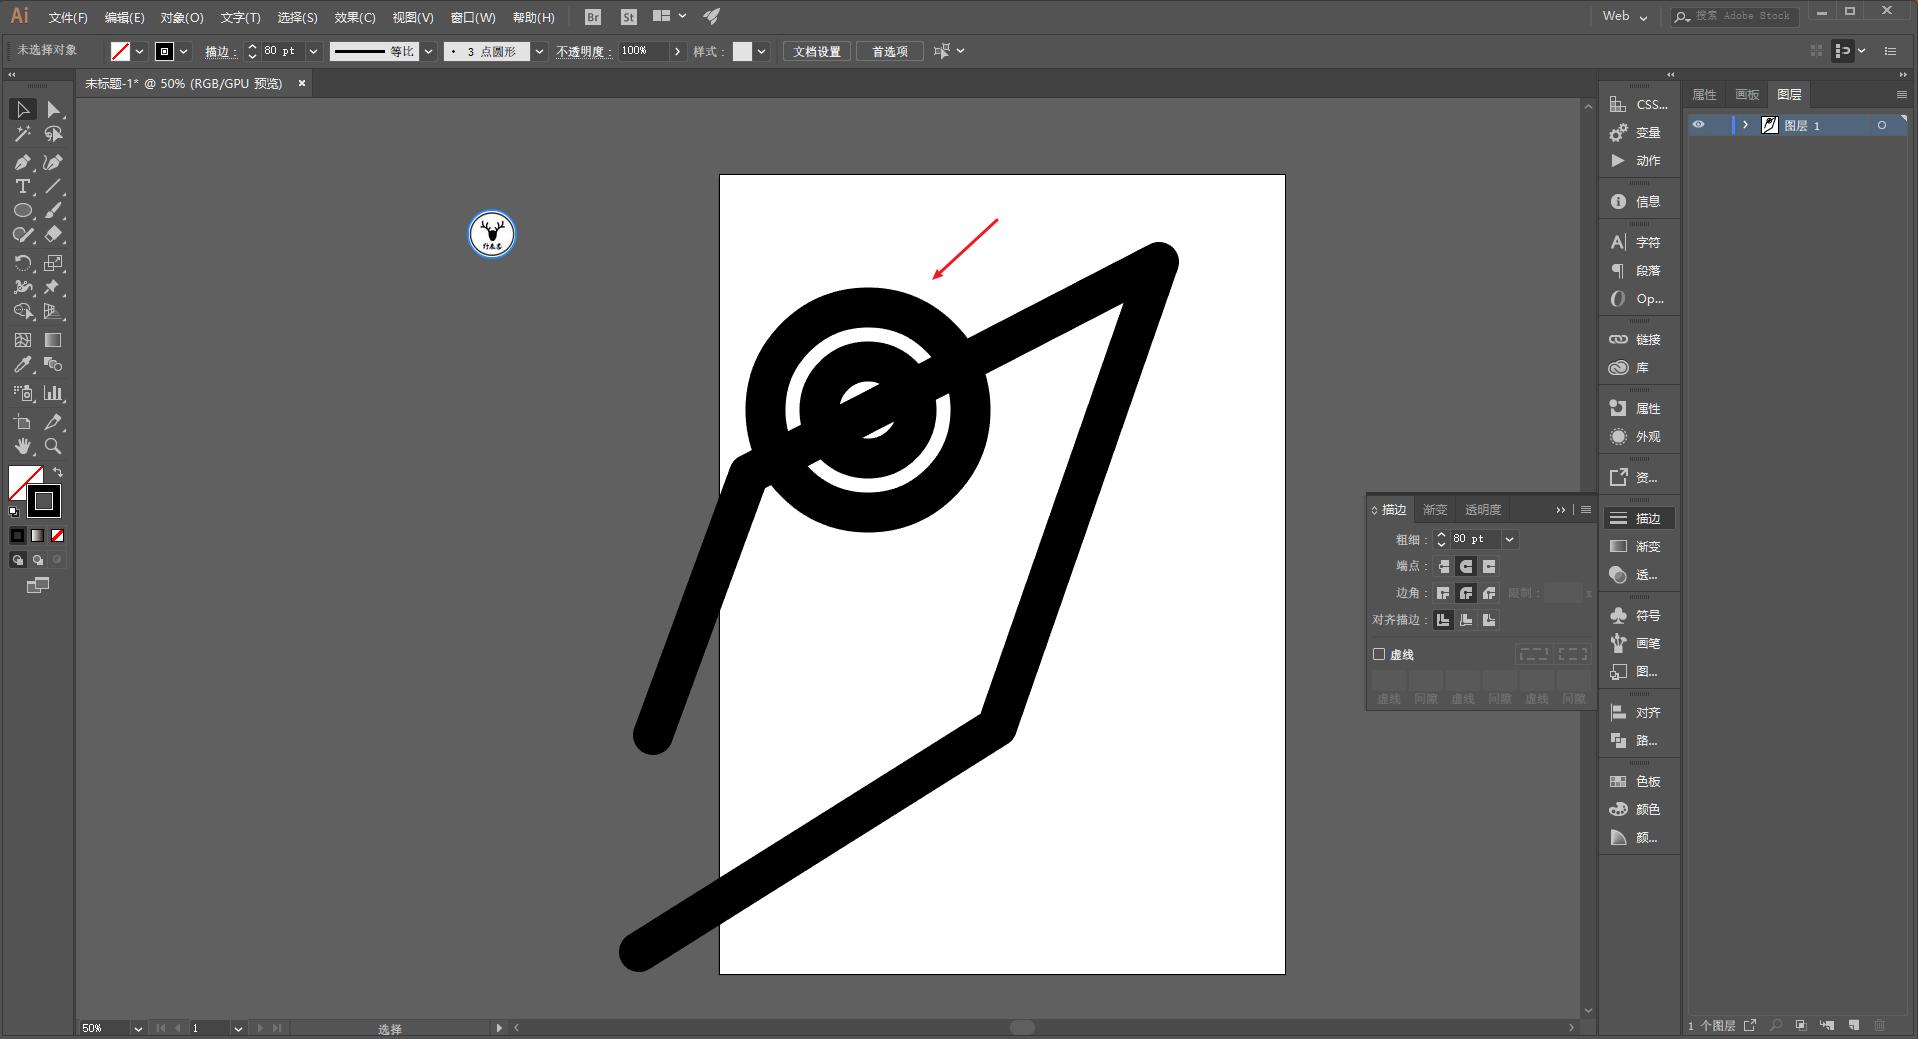Select the Magic Wand tool
This screenshot has height=1039, width=1918.
click(x=22, y=134)
